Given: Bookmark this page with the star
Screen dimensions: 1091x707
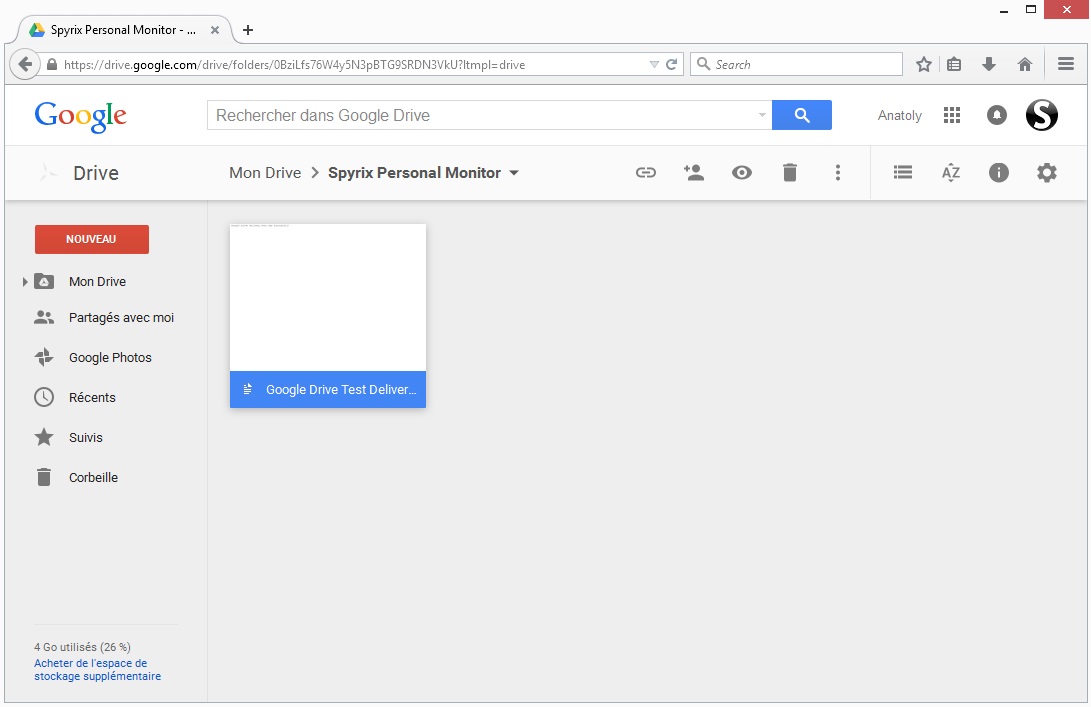Looking at the screenshot, I should [x=923, y=65].
